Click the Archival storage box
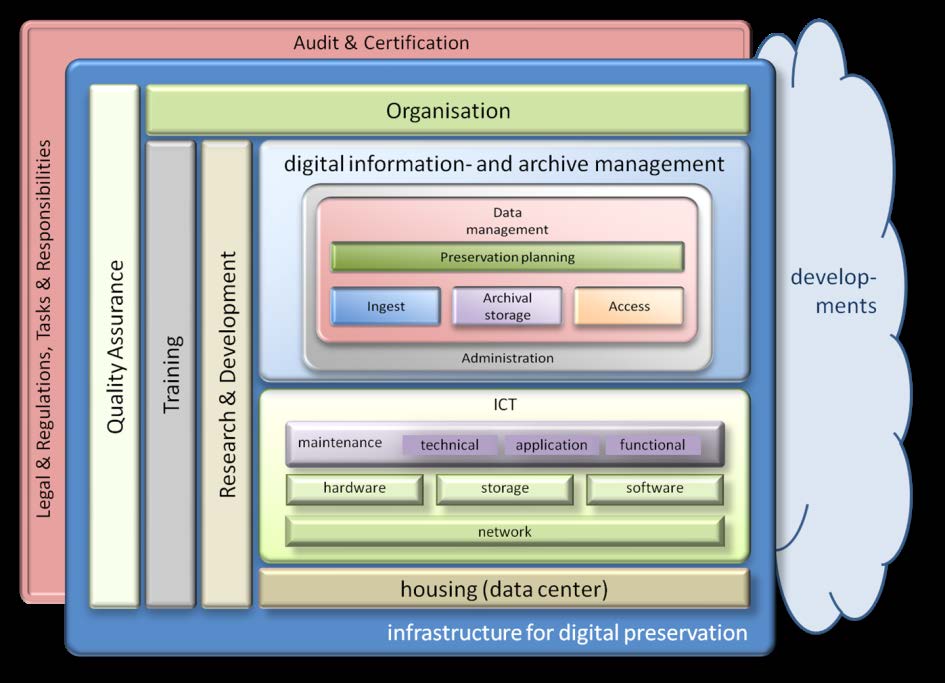Viewport: 945px width, 683px height. (507, 306)
